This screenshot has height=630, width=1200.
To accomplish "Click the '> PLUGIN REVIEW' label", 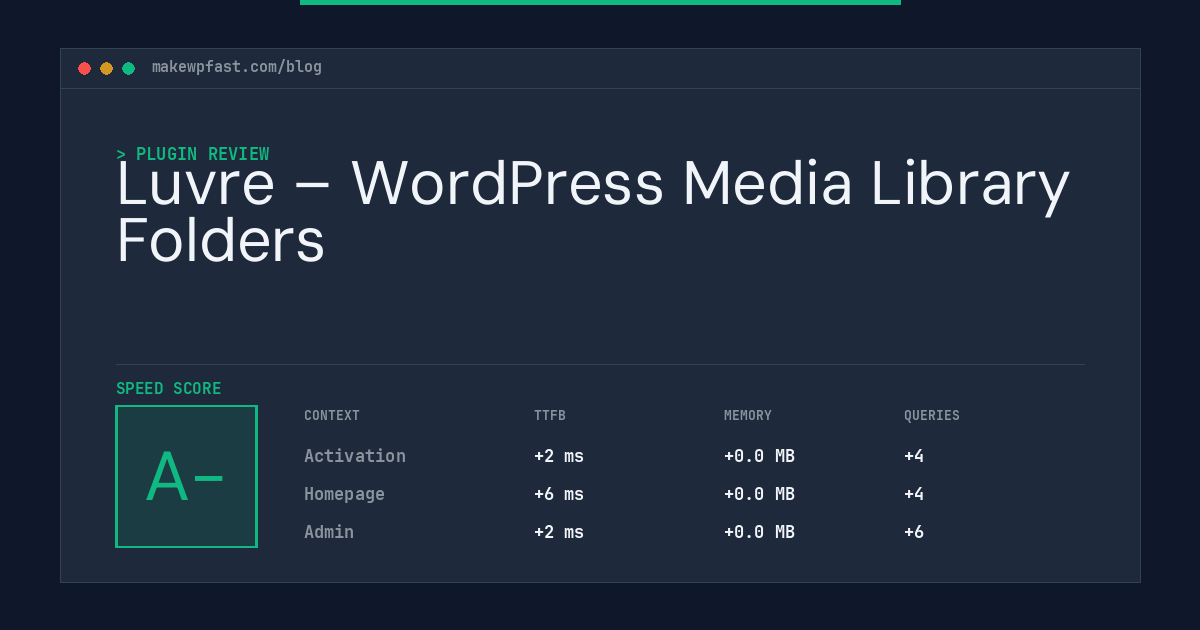I will [193, 154].
